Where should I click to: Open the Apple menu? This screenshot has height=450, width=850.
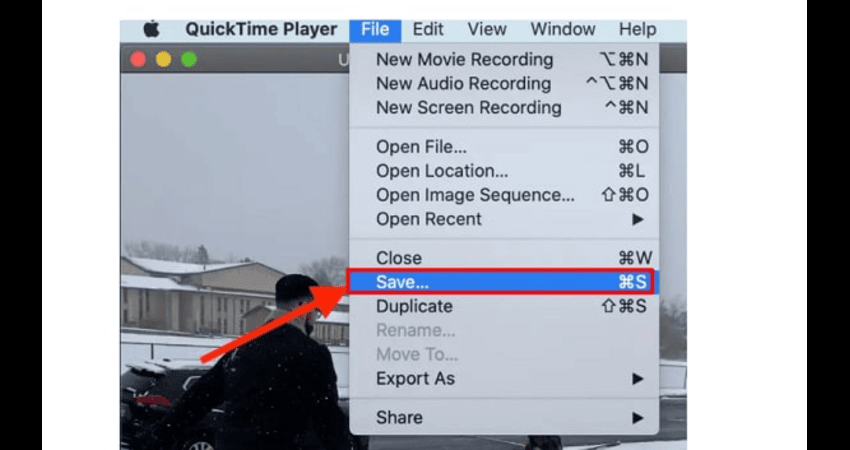[151, 29]
